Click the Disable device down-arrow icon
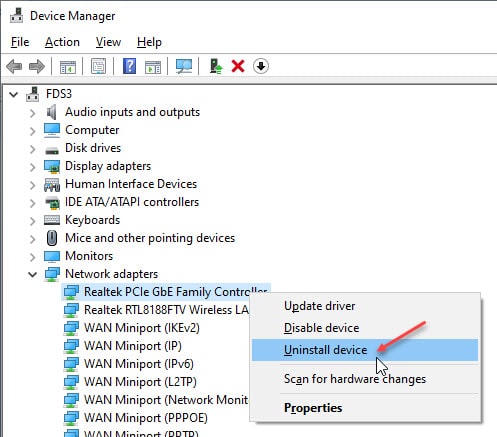This screenshot has height=437, width=497. pos(261,66)
